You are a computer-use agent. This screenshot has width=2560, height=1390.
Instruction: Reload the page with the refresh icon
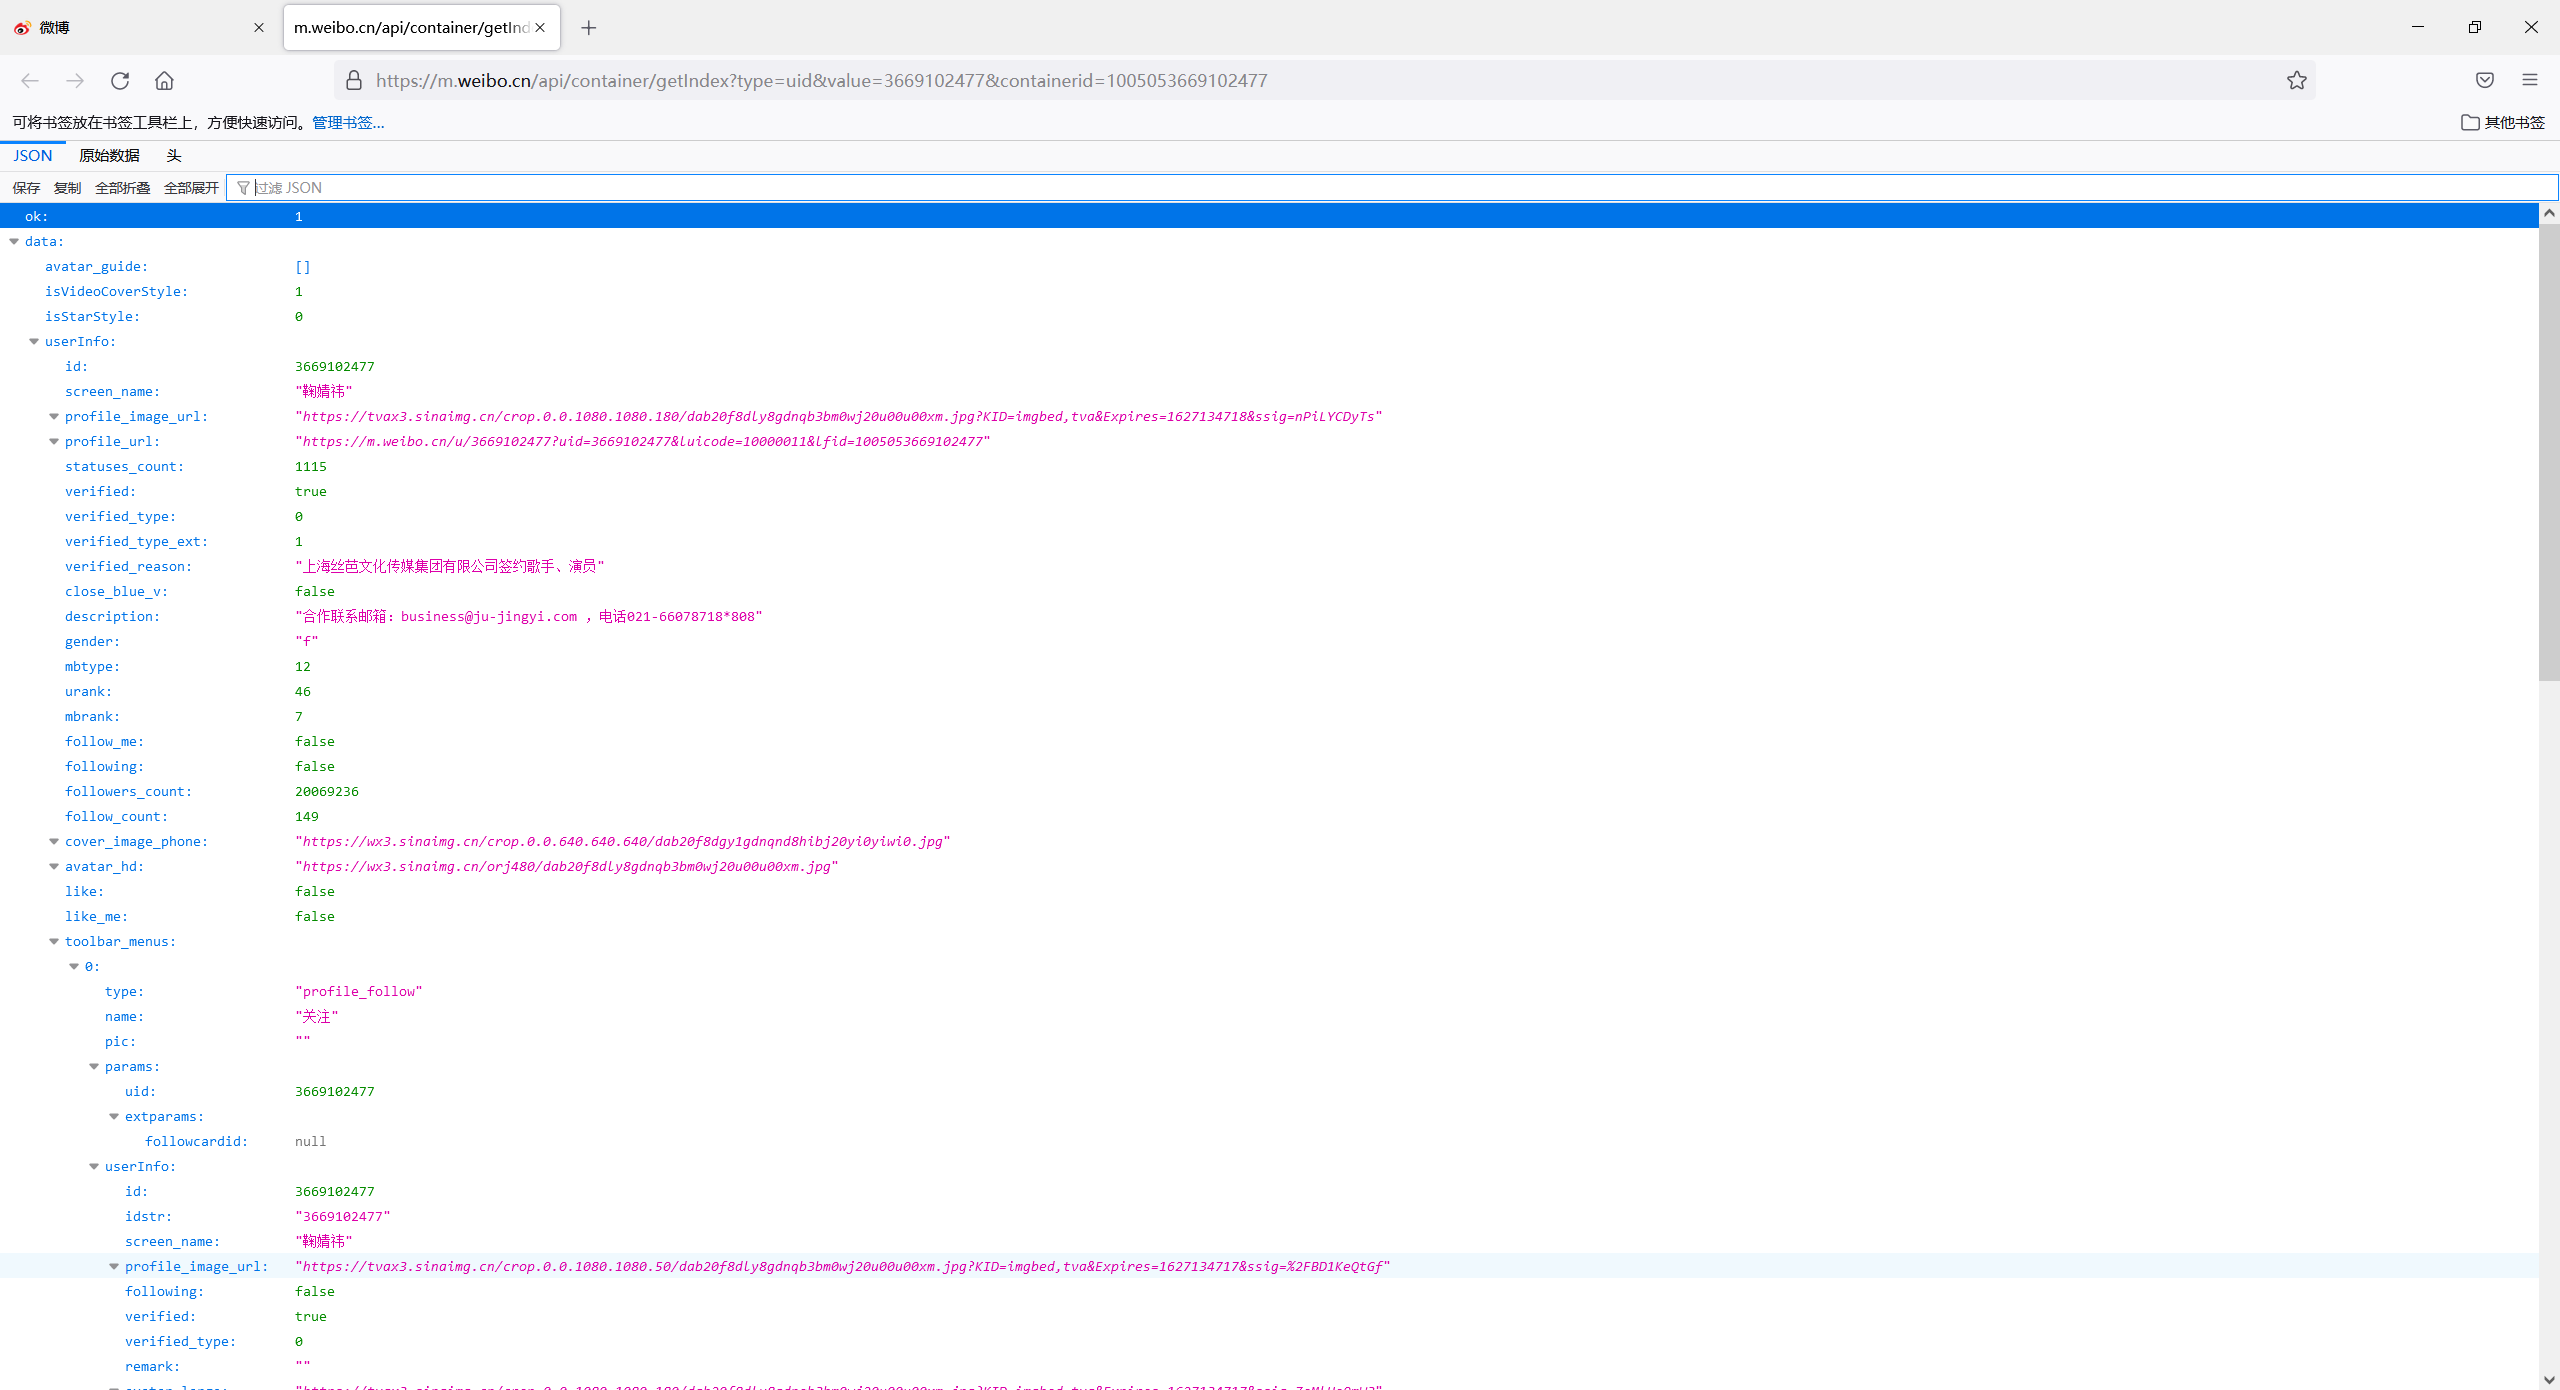coord(120,81)
